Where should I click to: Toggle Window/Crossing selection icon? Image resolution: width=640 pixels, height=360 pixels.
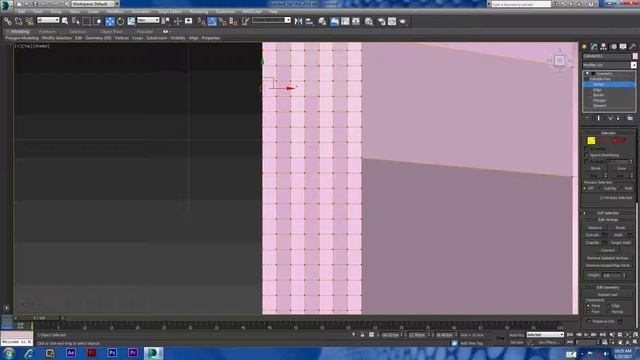coord(98,21)
